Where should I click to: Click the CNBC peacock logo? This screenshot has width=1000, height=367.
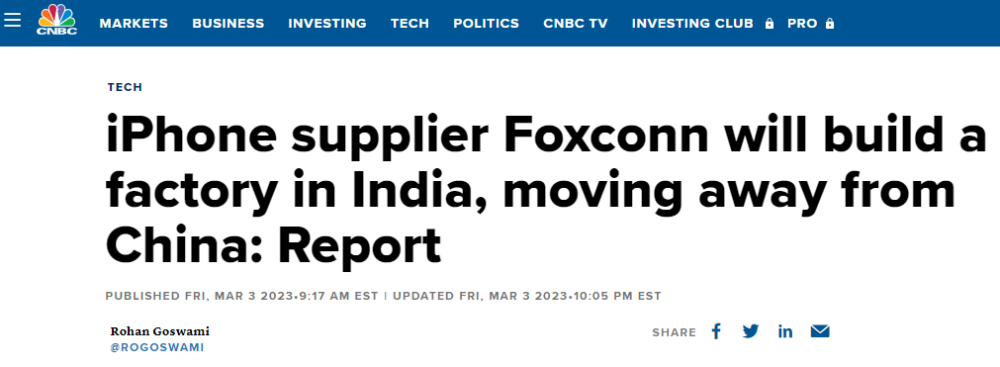[x=57, y=20]
